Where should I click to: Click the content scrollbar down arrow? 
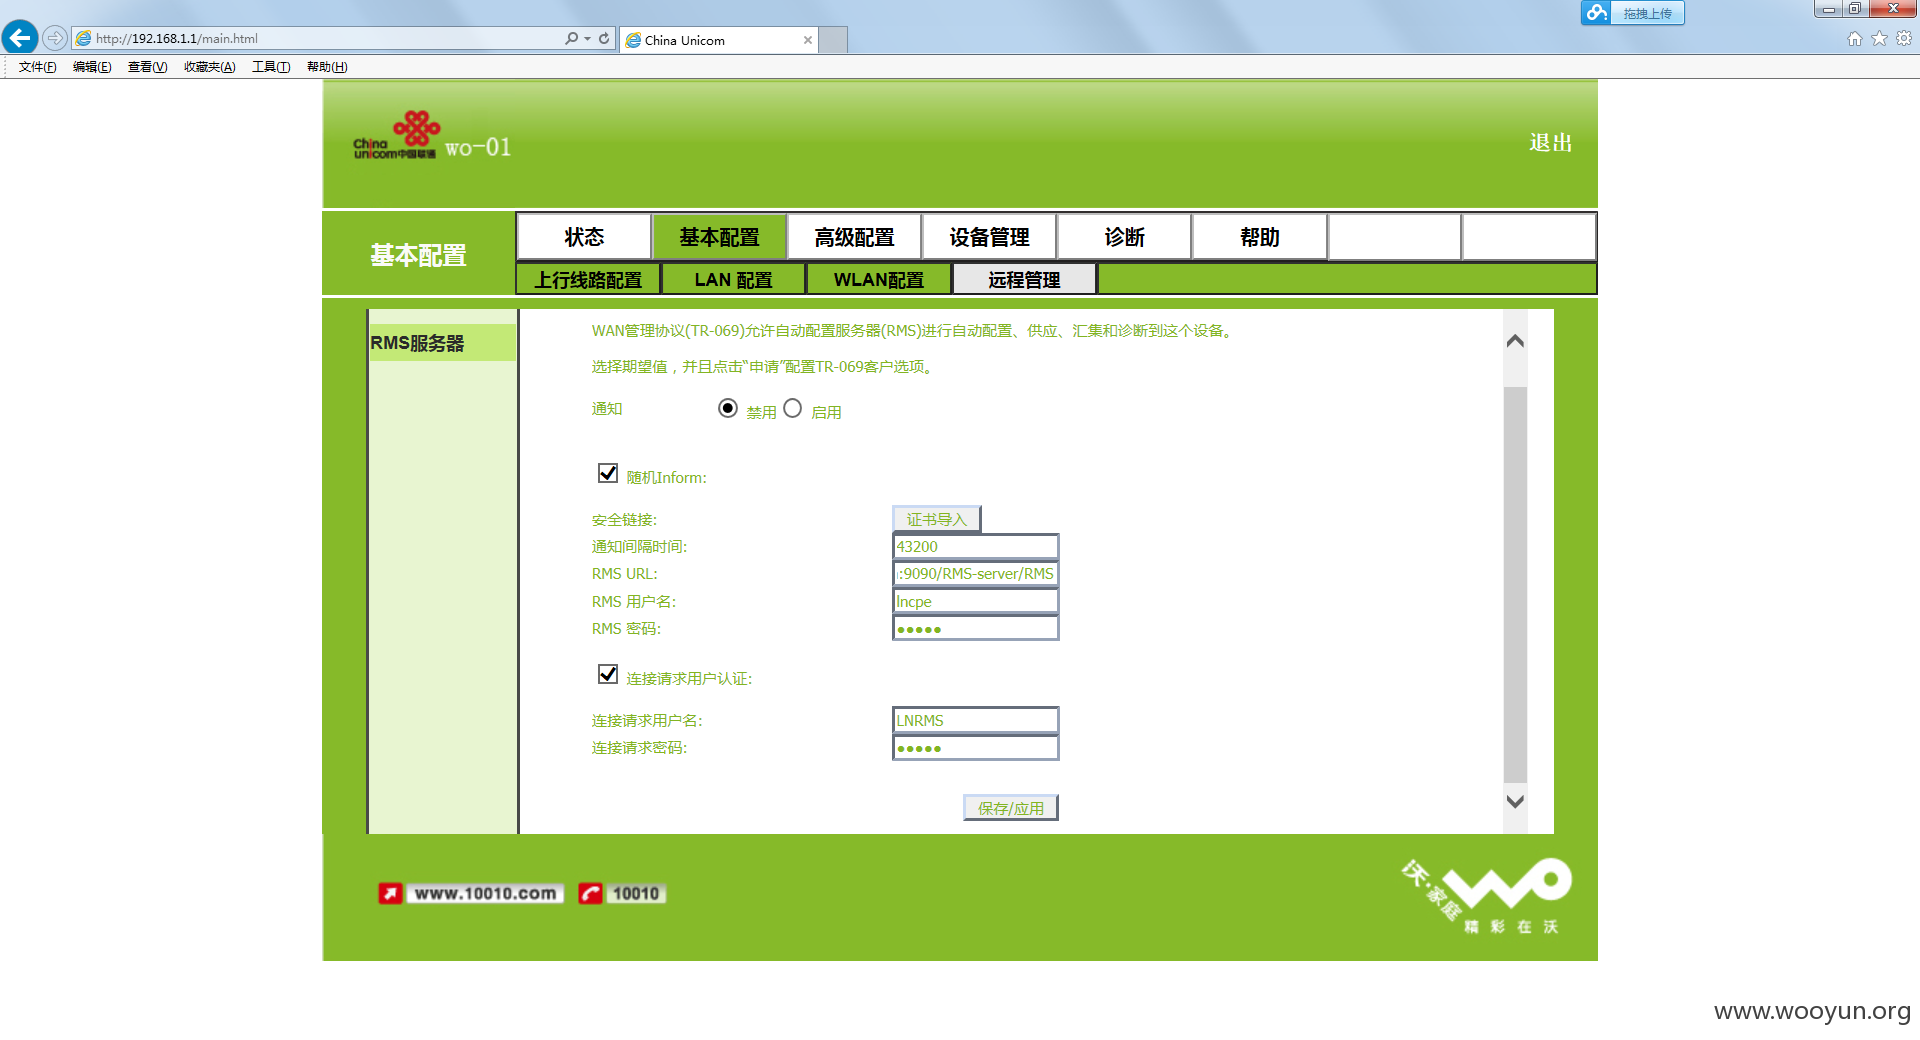1515,801
